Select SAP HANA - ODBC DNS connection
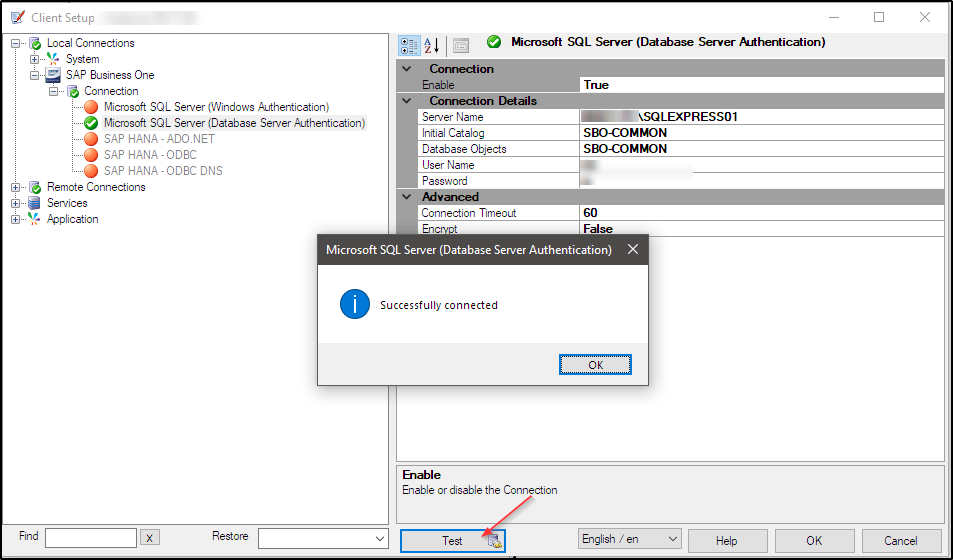This screenshot has width=953, height=560. (163, 171)
